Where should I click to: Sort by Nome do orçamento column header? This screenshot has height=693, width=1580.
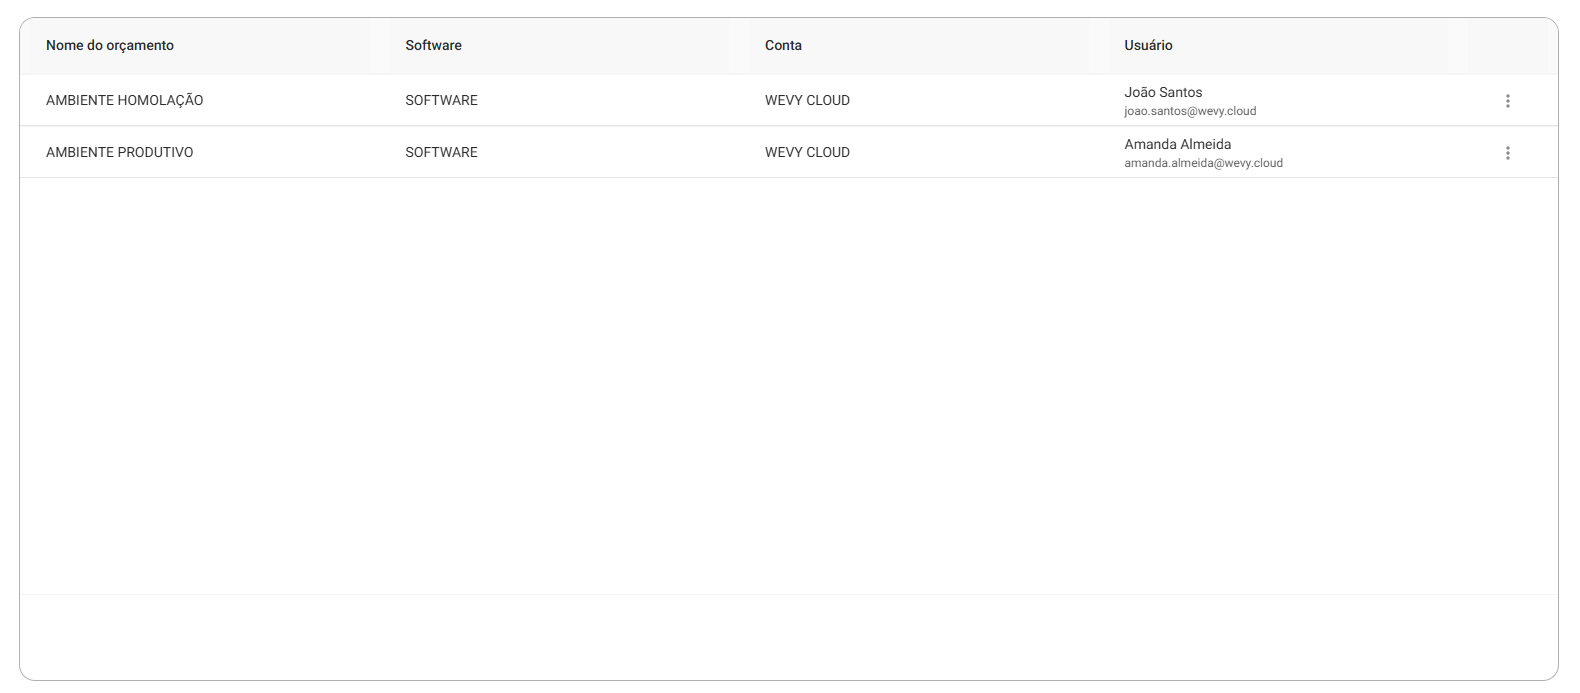[110, 45]
